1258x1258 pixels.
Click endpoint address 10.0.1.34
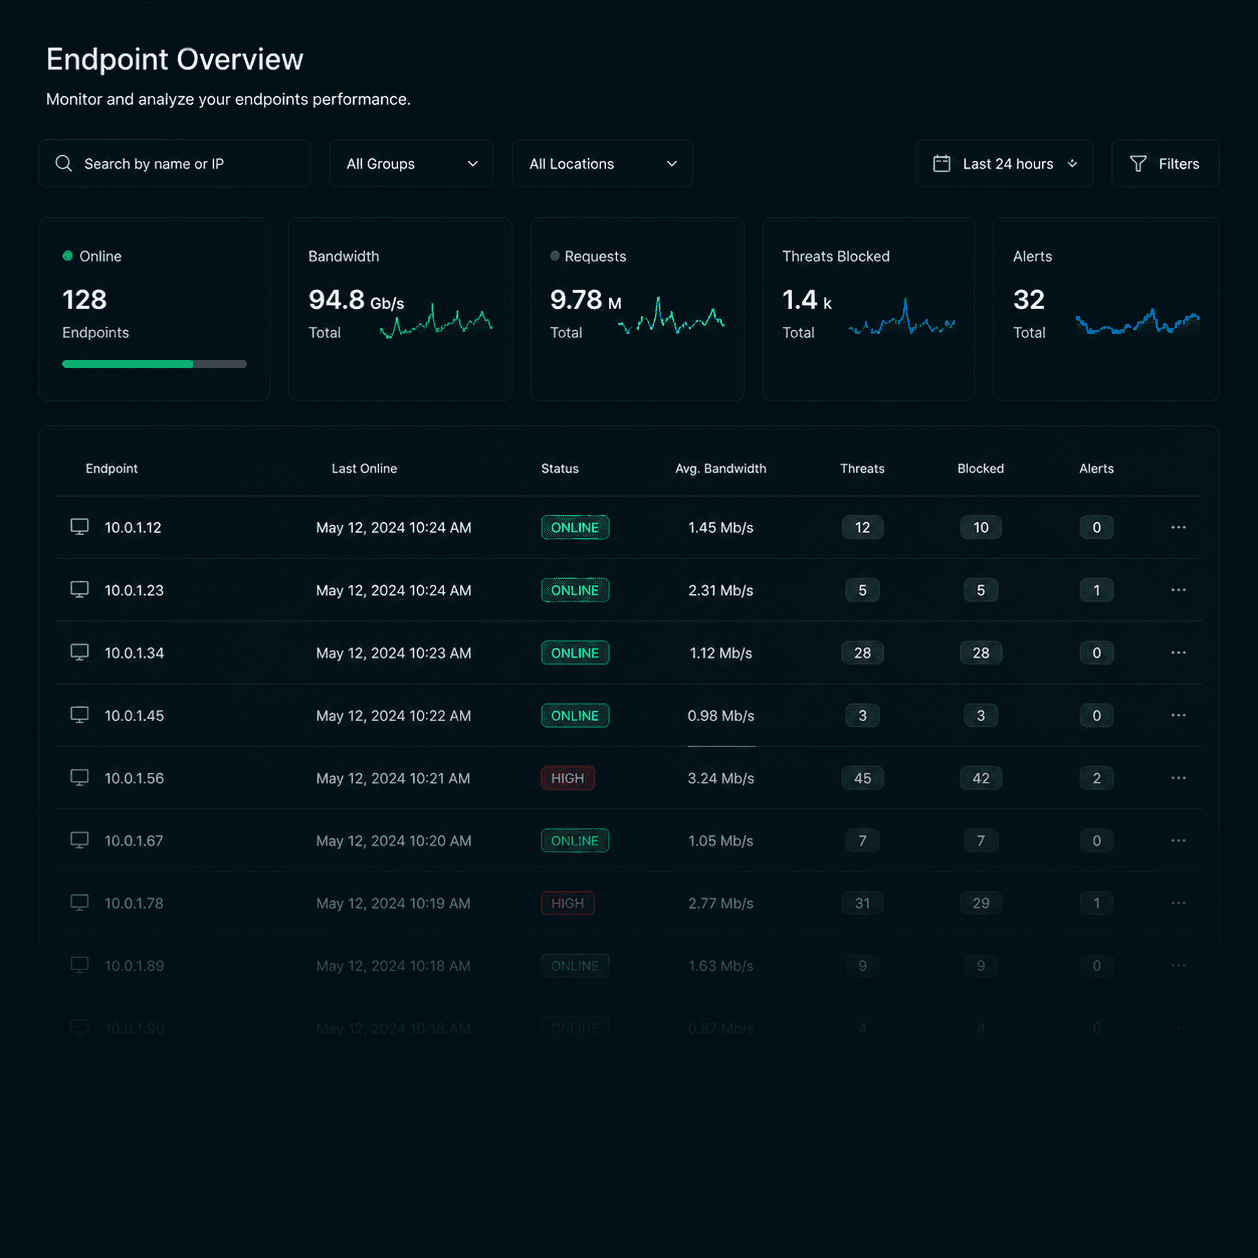(134, 653)
